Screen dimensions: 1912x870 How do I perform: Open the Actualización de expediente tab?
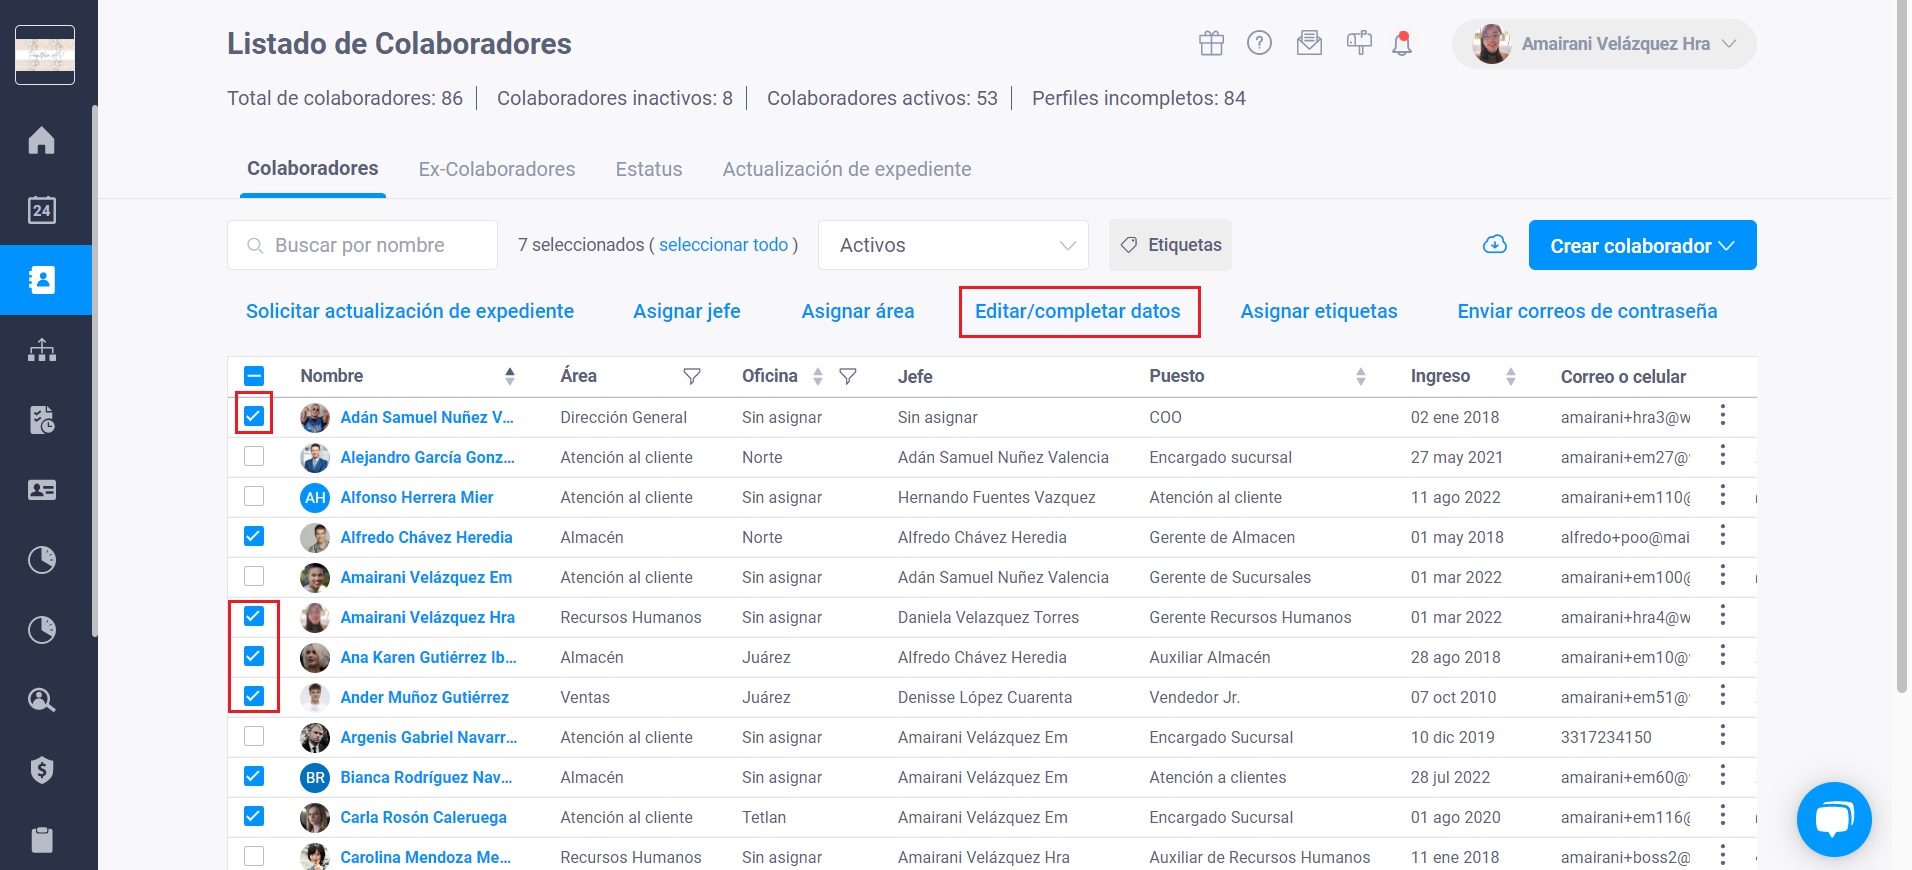(x=847, y=169)
